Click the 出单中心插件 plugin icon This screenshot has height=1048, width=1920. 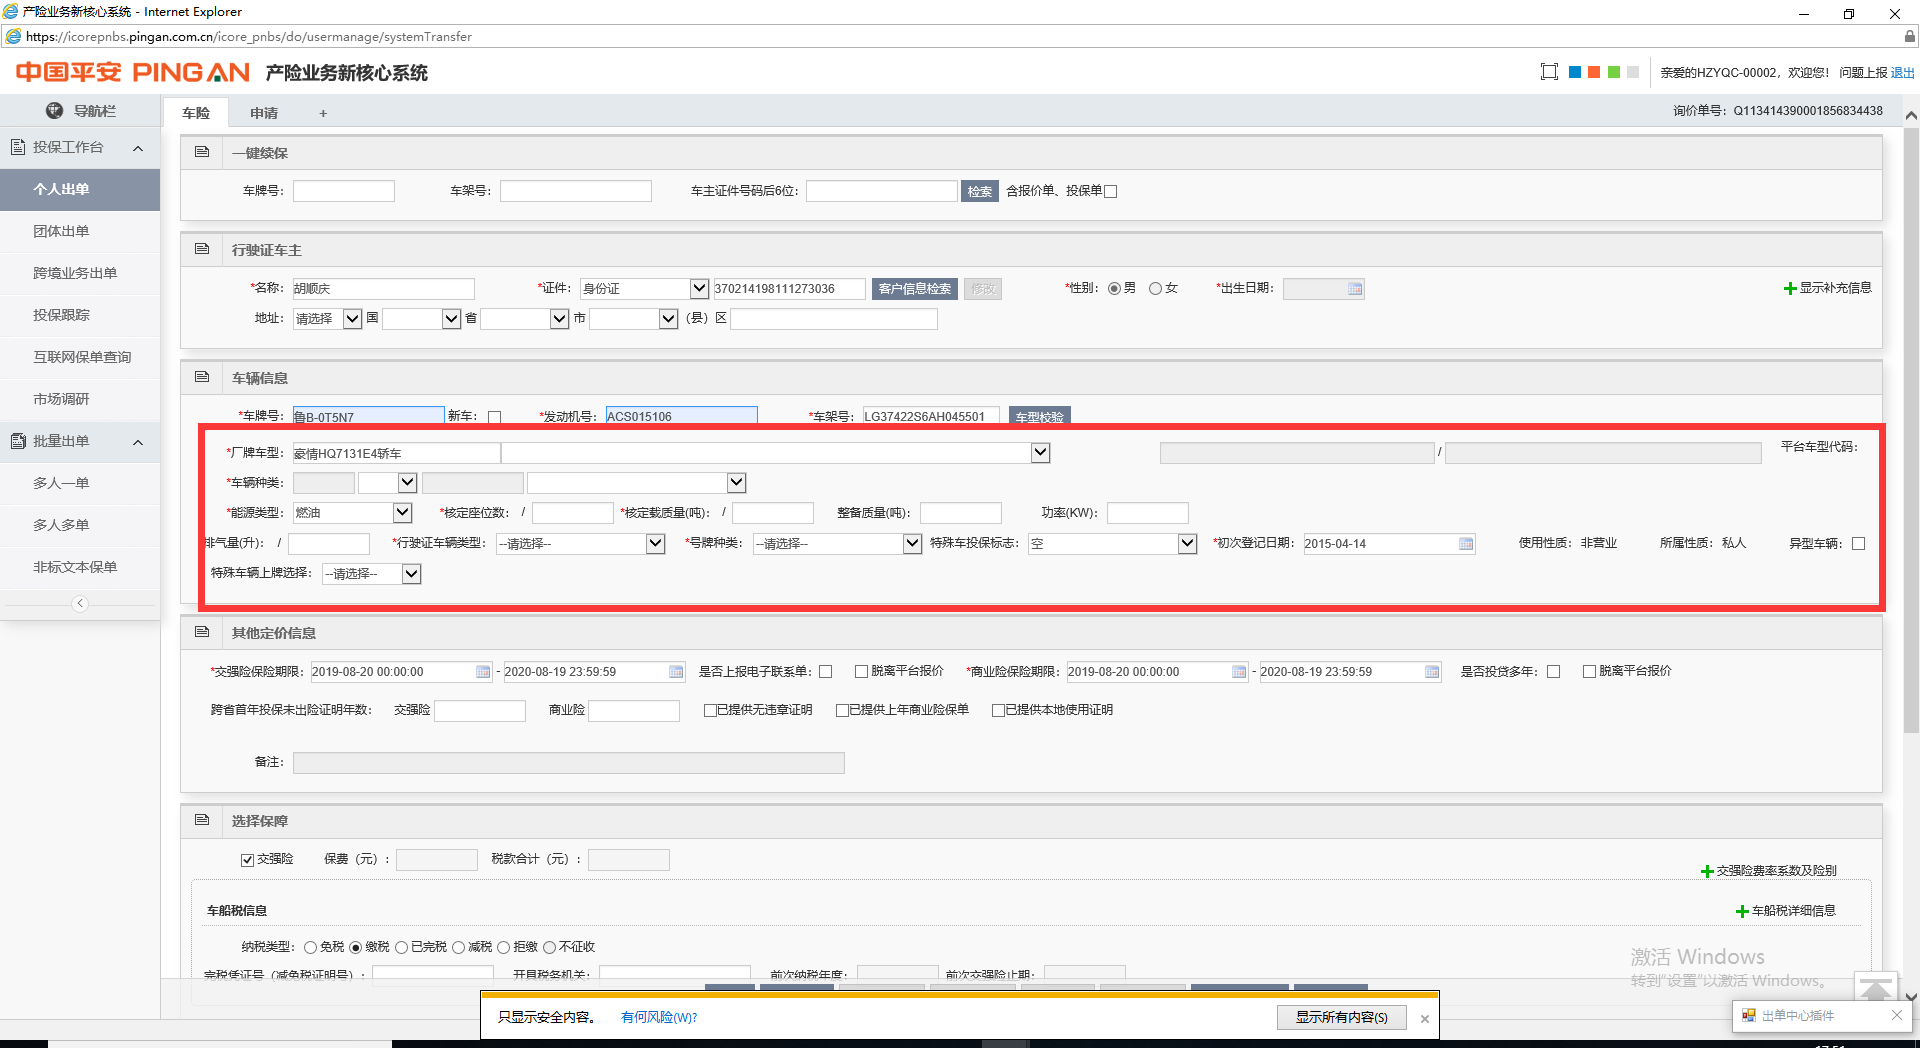1749,1015
